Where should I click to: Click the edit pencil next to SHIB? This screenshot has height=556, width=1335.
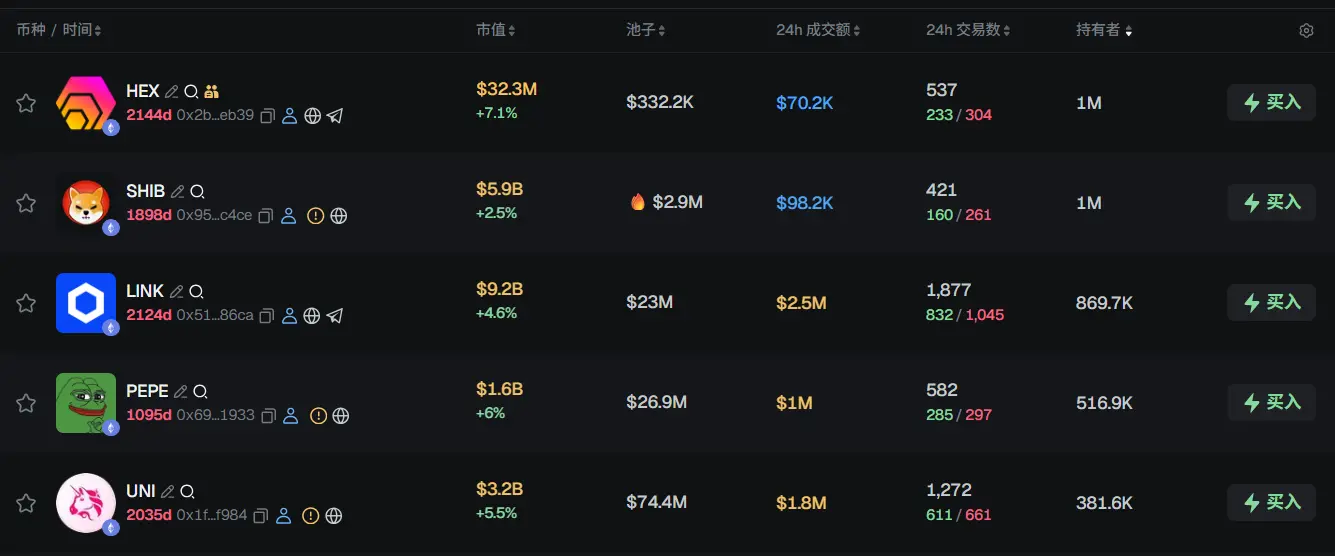coord(178,192)
